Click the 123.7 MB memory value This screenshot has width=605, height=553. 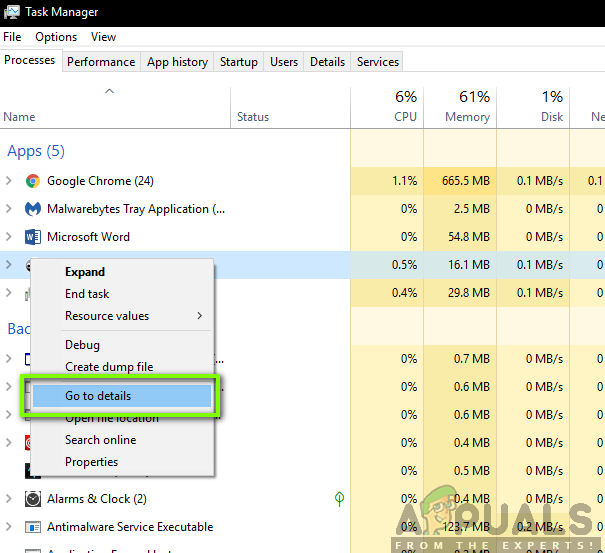[466, 527]
